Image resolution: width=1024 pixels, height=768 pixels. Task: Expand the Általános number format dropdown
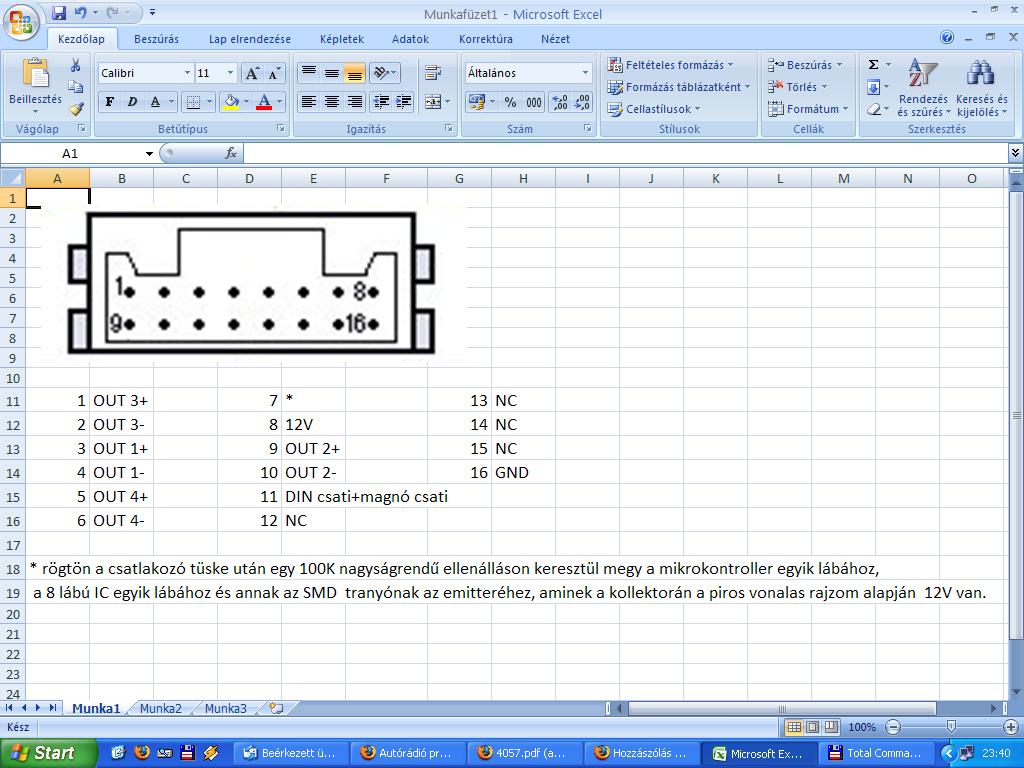(x=585, y=73)
